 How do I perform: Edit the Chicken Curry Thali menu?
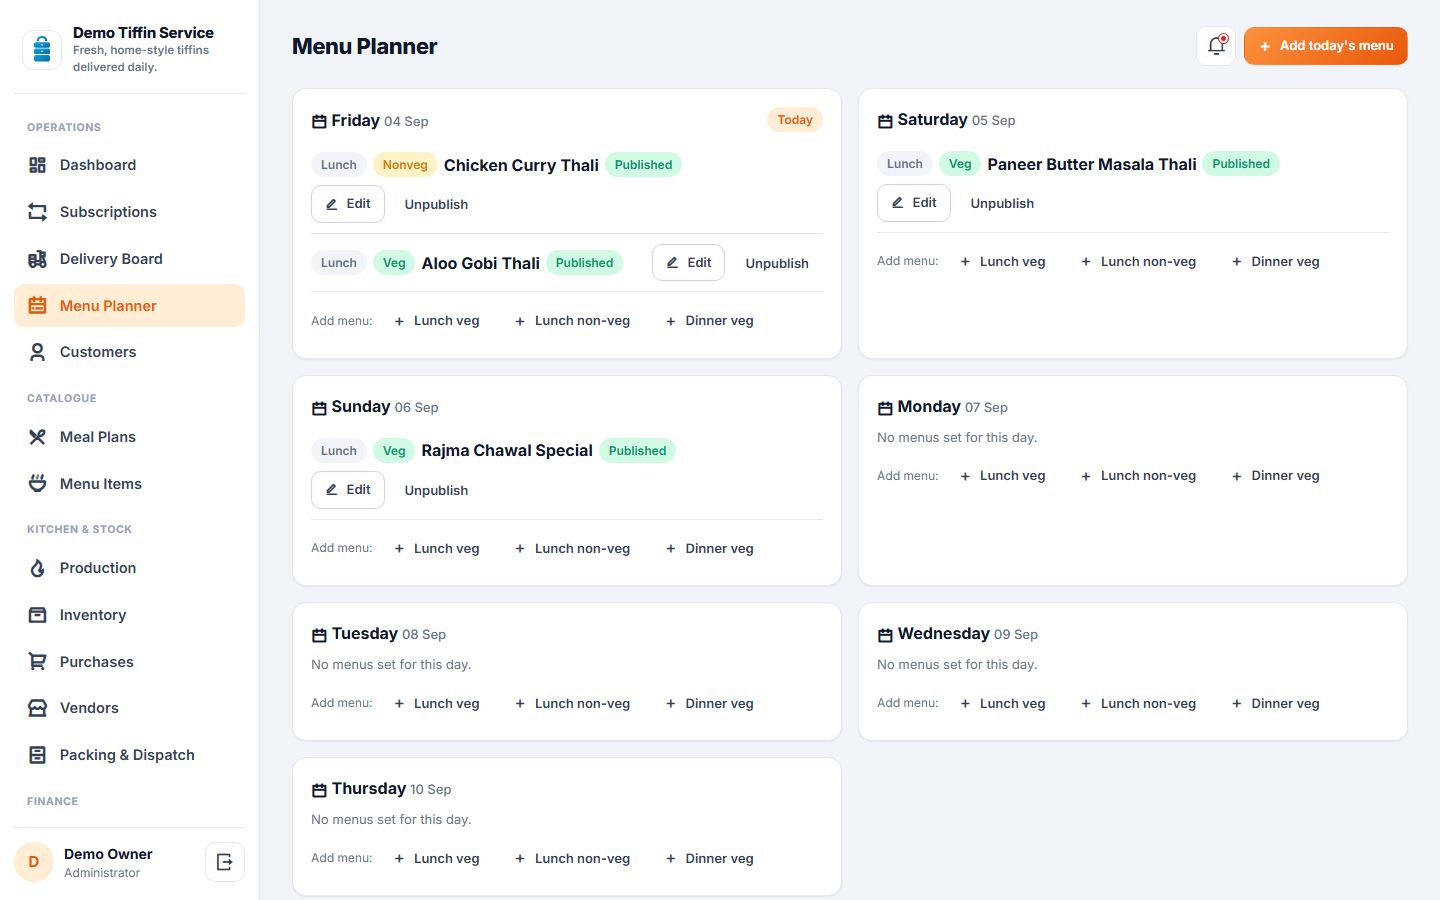[348, 204]
